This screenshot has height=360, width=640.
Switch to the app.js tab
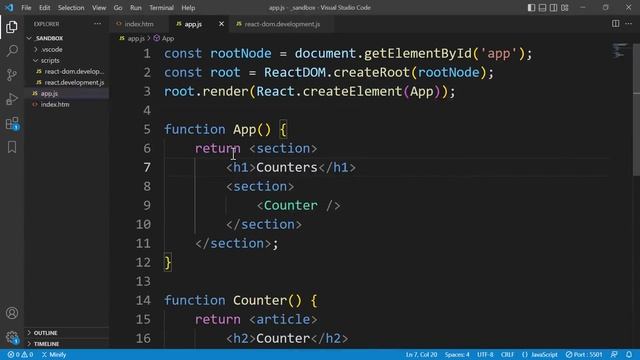pyautogui.click(x=193, y=24)
